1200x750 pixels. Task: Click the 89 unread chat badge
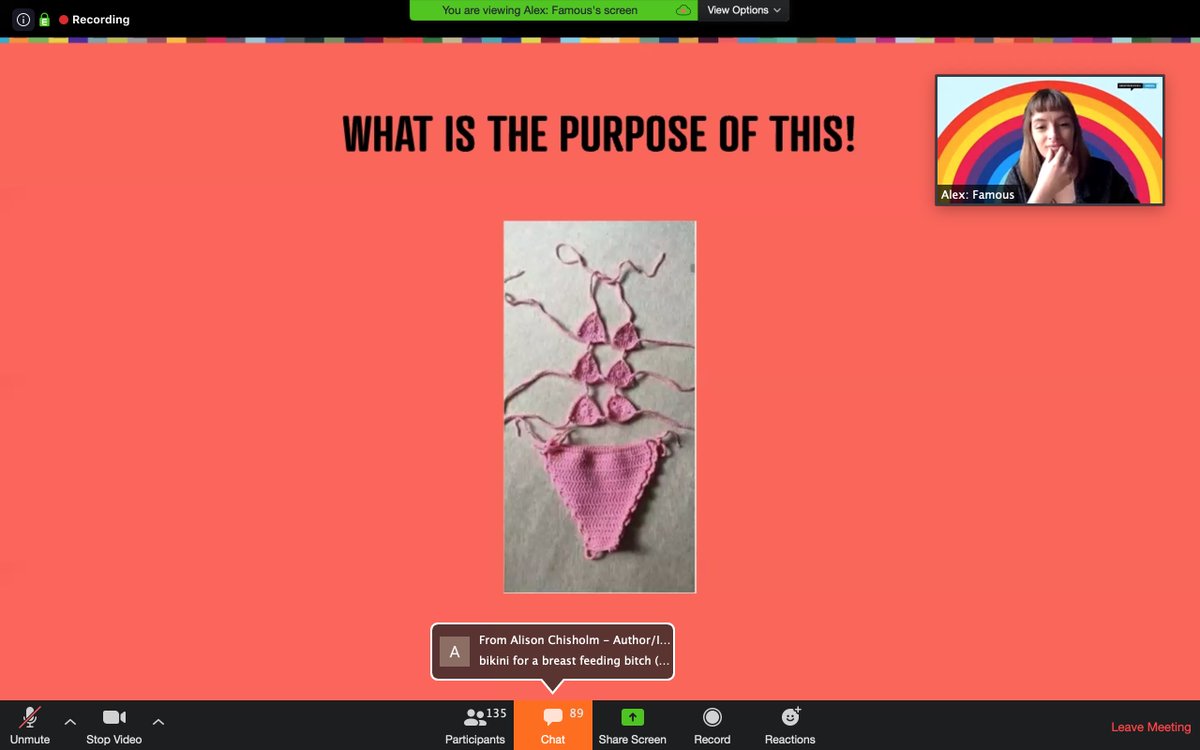click(573, 713)
